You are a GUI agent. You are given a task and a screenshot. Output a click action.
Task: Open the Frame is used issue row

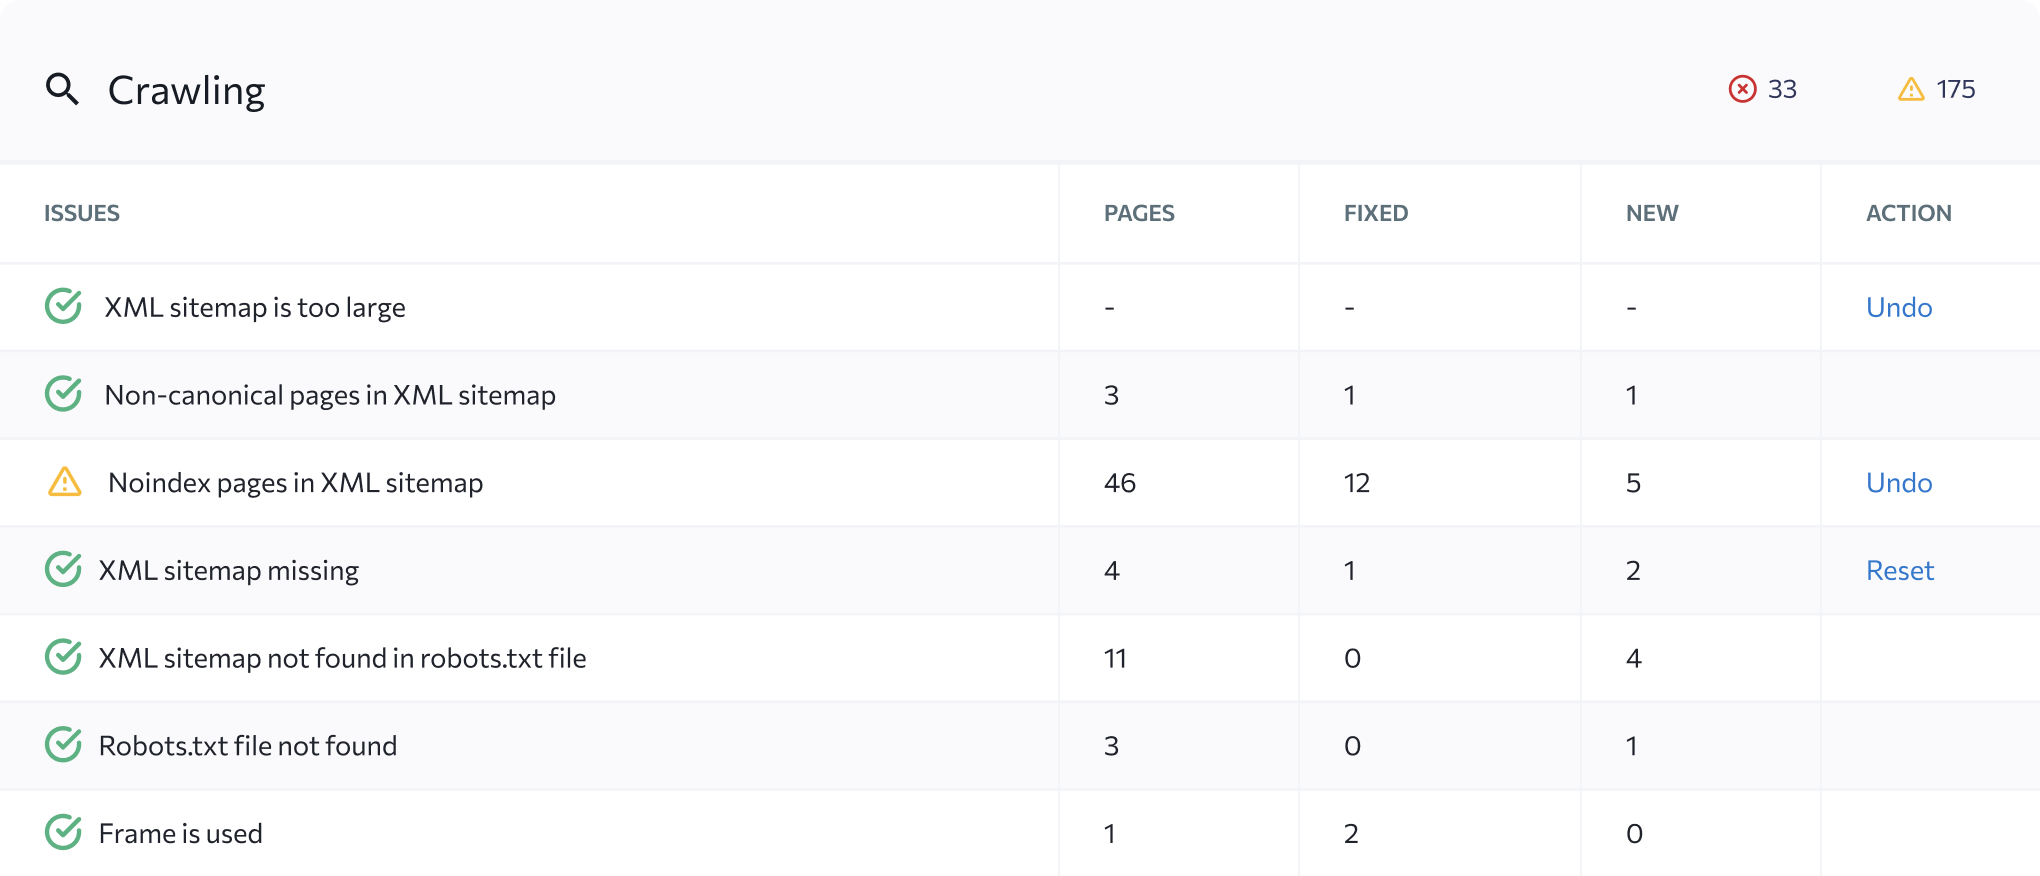pos(1020,833)
